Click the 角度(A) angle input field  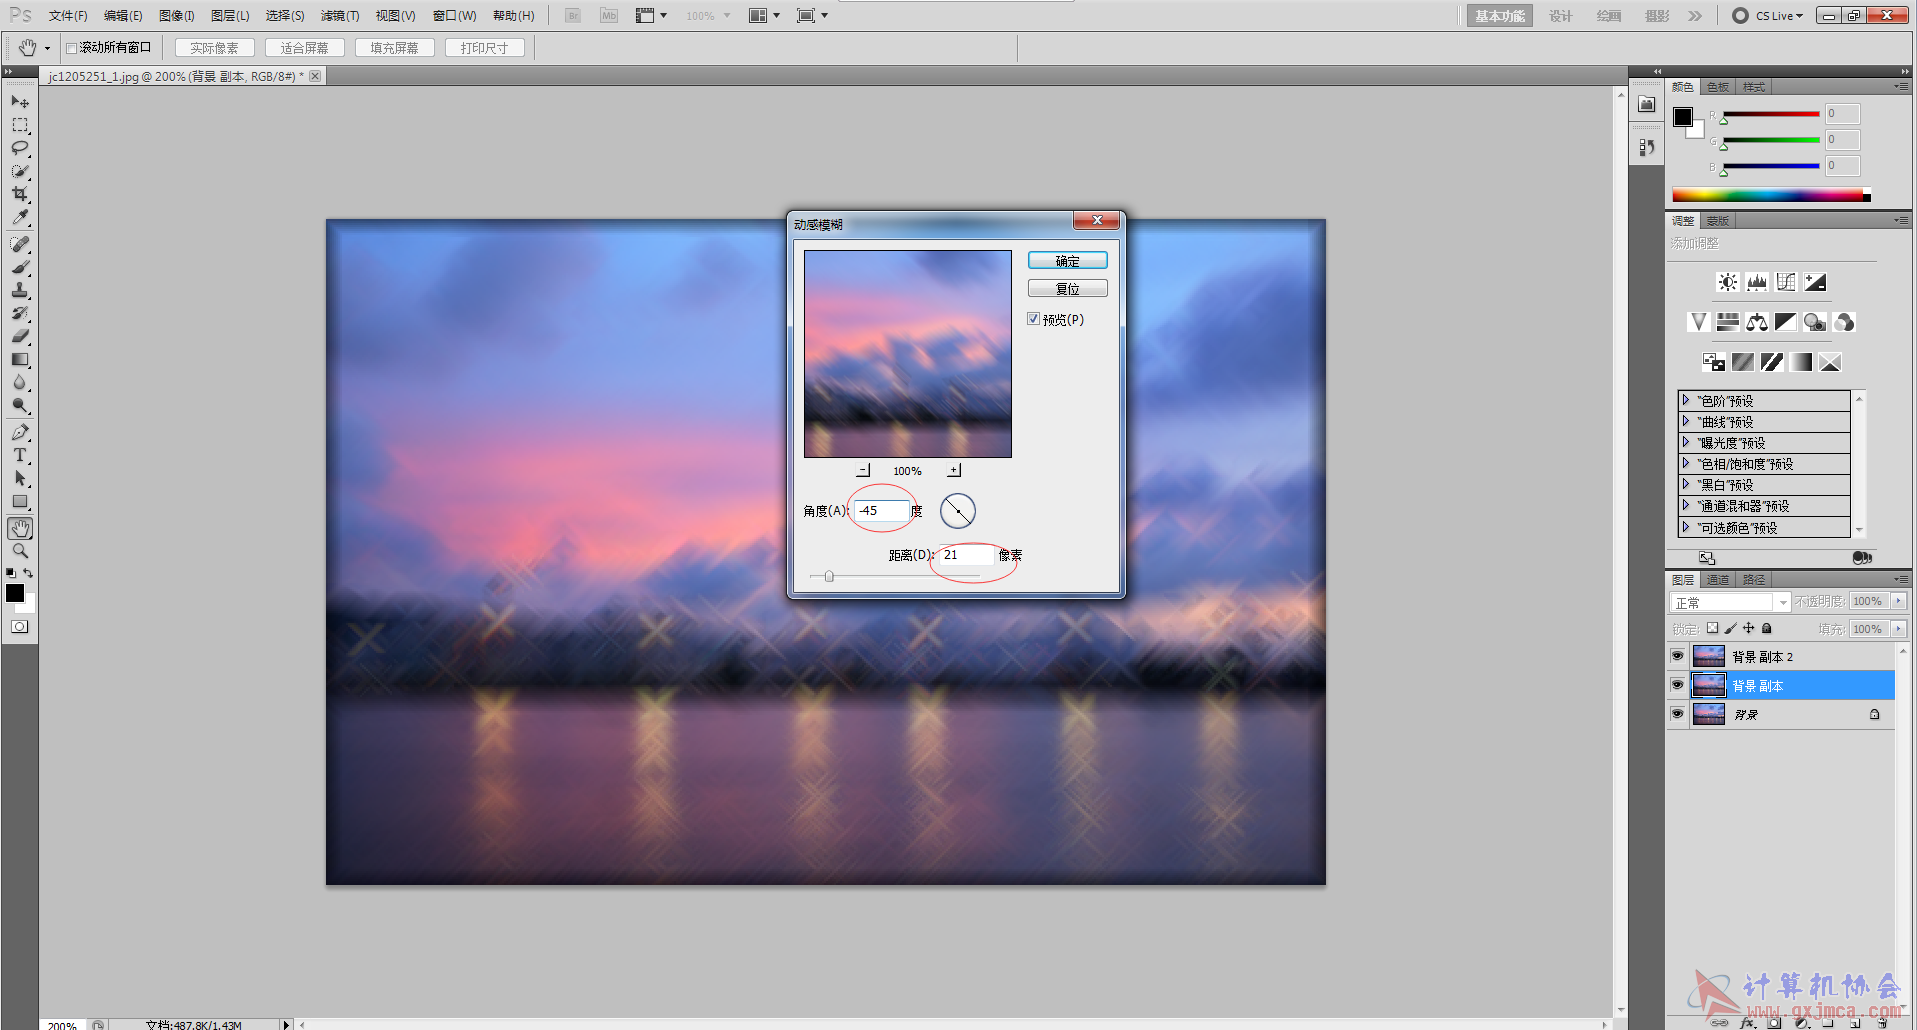pos(881,511)
